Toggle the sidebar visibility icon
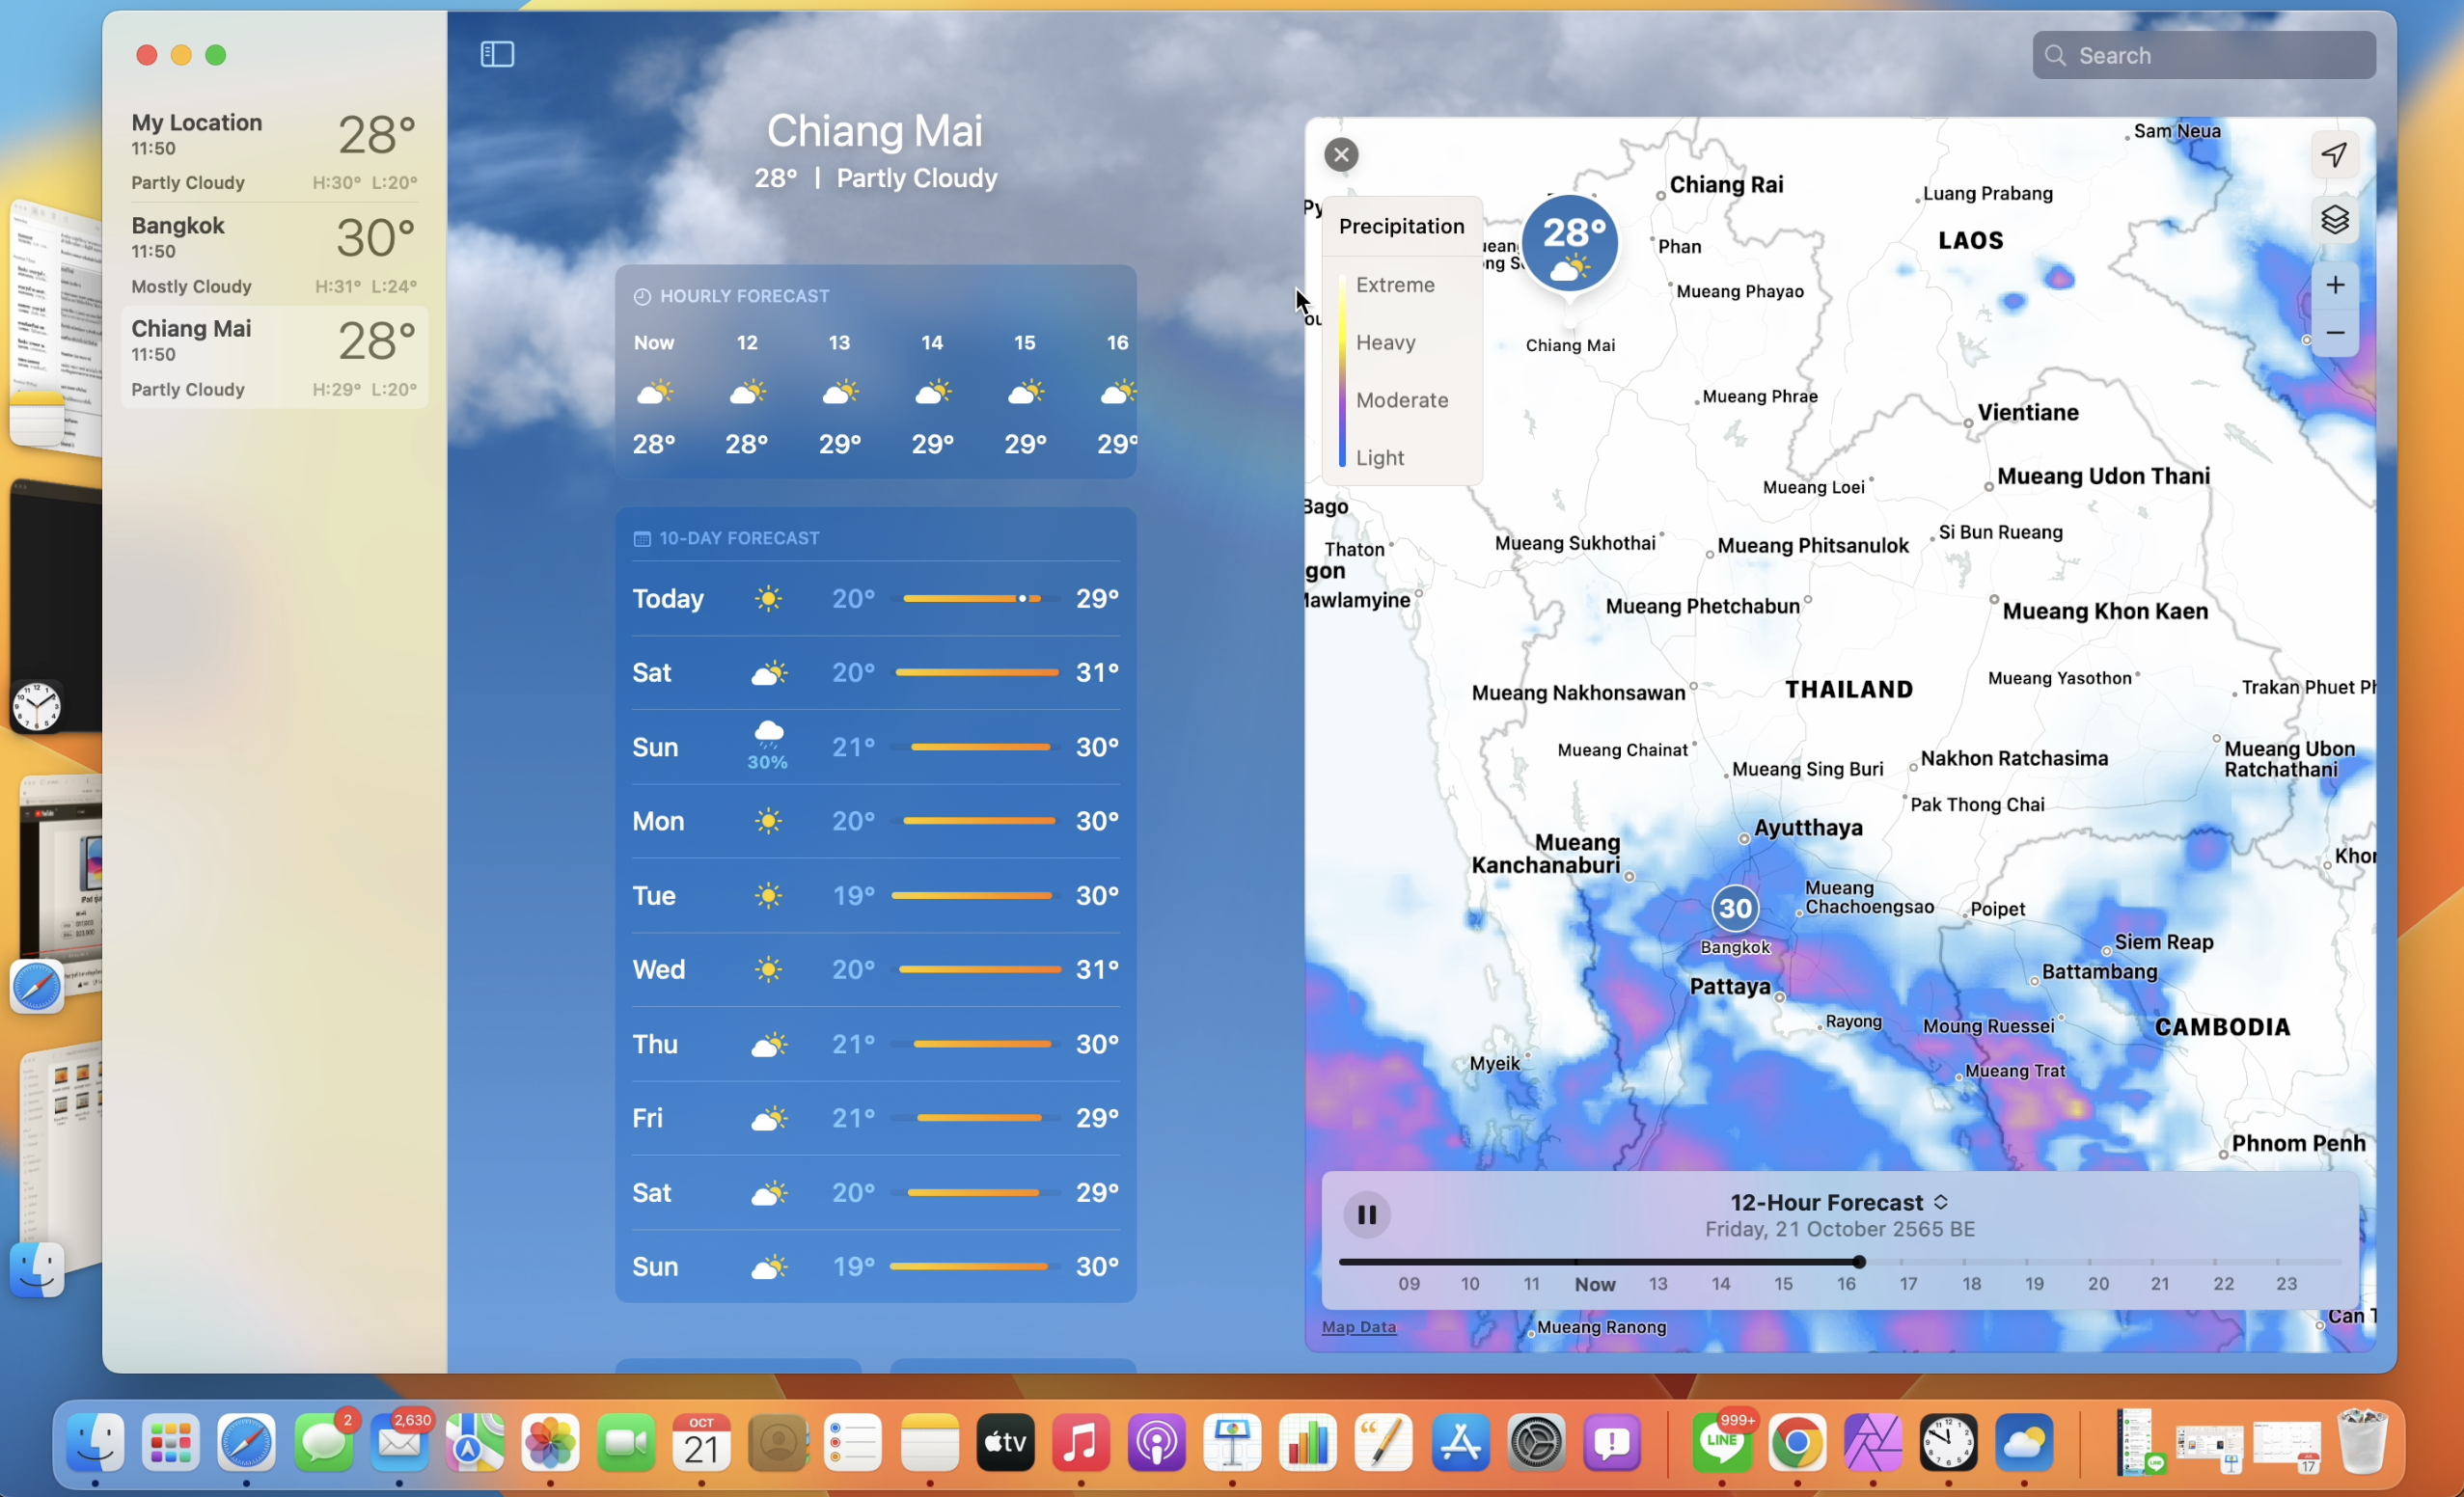This screenshot has width=2464, height=1497. pos(497,54)
